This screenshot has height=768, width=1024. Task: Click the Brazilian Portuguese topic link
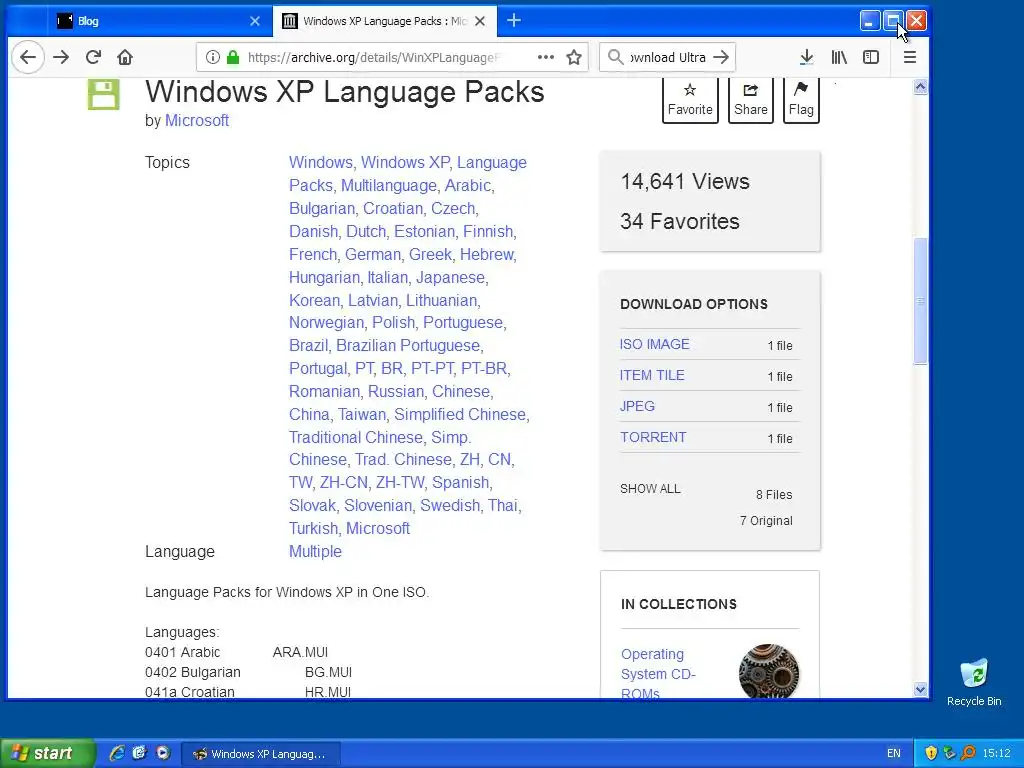[408, 345]
